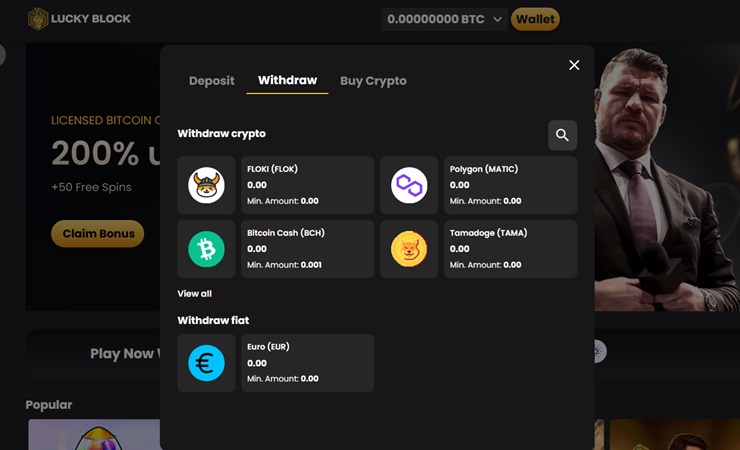The width and height of the screenshot is (740, 450).
Task: Switch to the Deposit tab
Action: (x=211, y=81)
